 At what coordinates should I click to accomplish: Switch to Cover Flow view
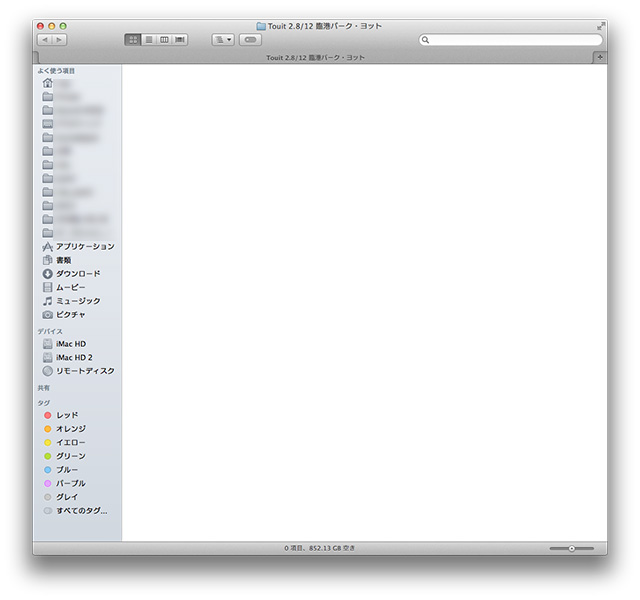coord(180,40)
